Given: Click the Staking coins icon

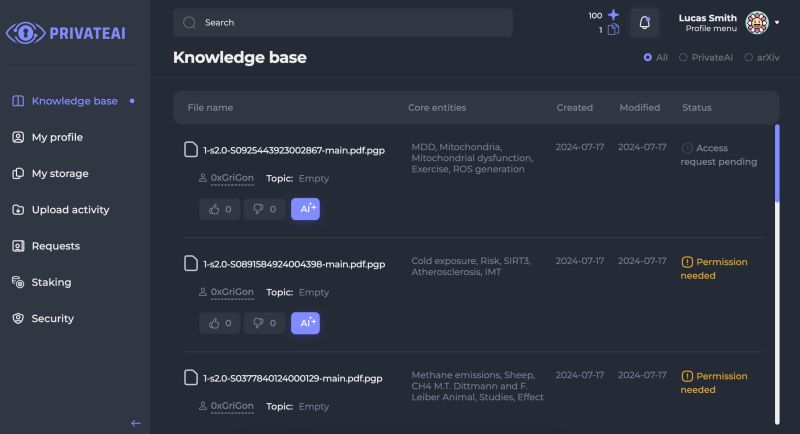Looking at the screenshot, I should [x=18, y=282].
